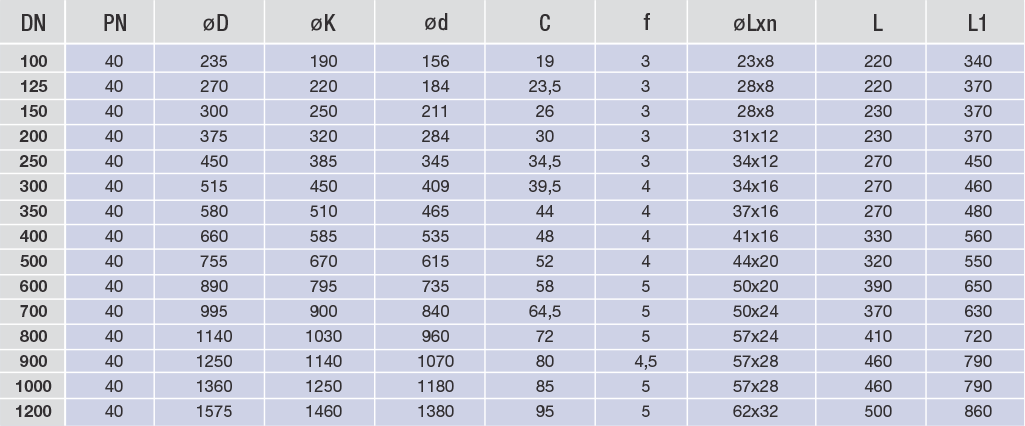The height and width of the screenshot is (426, 1025).
Task: Click the 4,5 value in f column
Action: 645,361
